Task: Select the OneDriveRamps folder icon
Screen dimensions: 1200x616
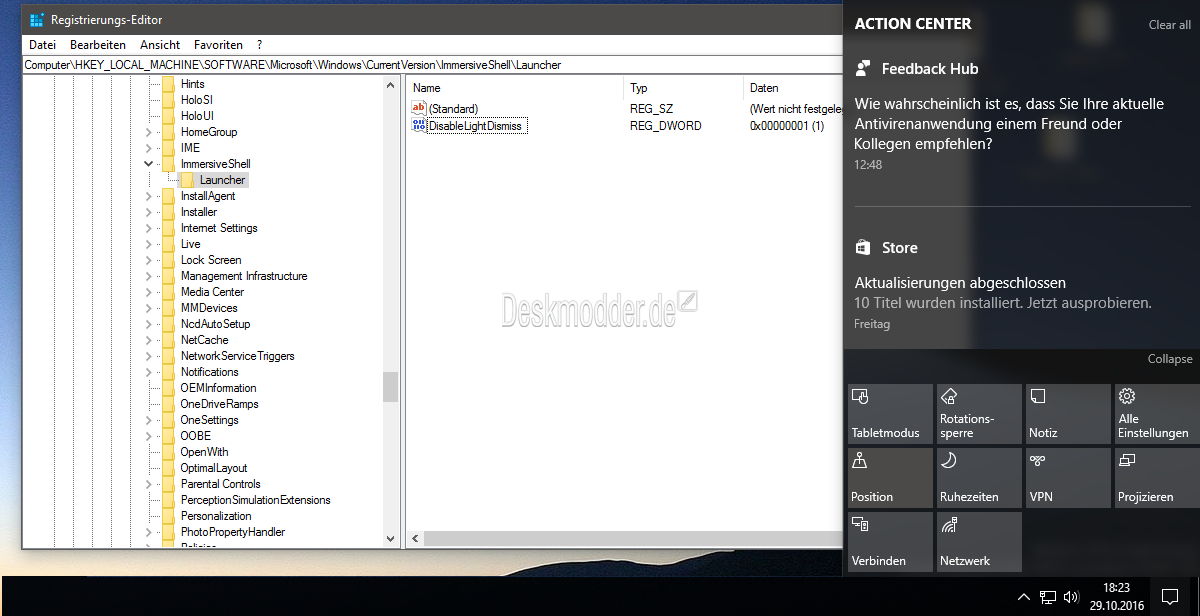Action: coord(168,404)
